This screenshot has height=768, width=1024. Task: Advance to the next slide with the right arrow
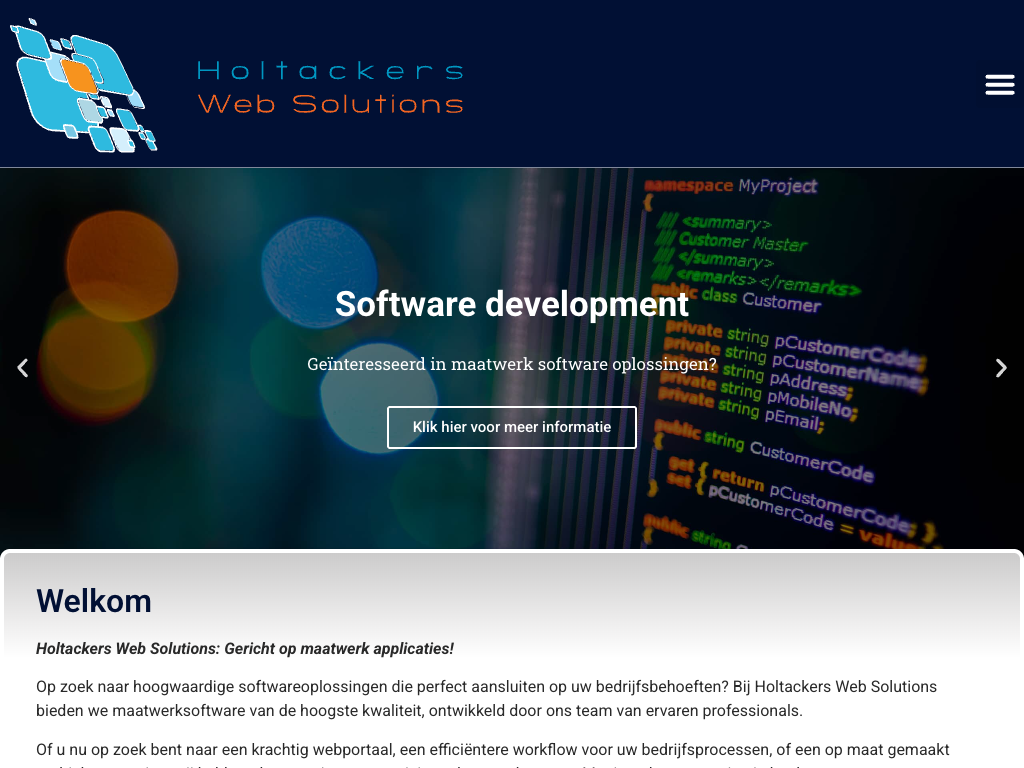1001,368
